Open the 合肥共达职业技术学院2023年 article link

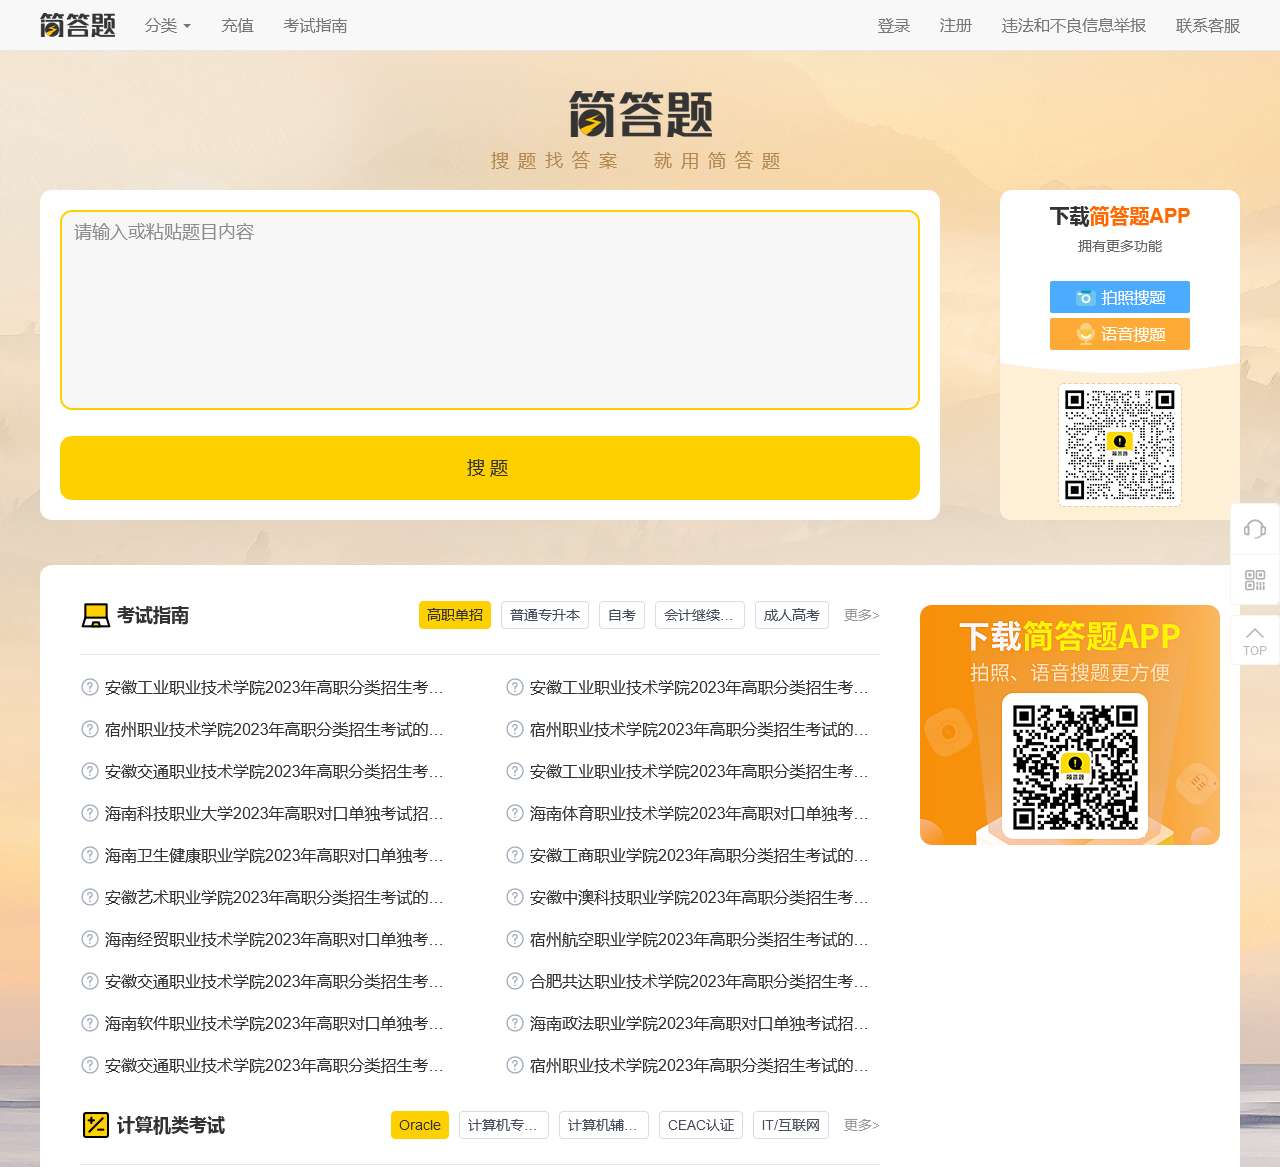click(x=698, y=982)
